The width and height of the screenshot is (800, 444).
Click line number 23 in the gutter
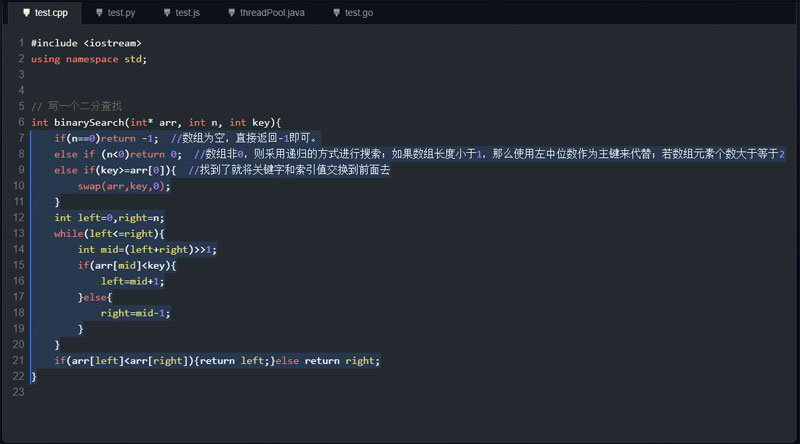(18, 392)
